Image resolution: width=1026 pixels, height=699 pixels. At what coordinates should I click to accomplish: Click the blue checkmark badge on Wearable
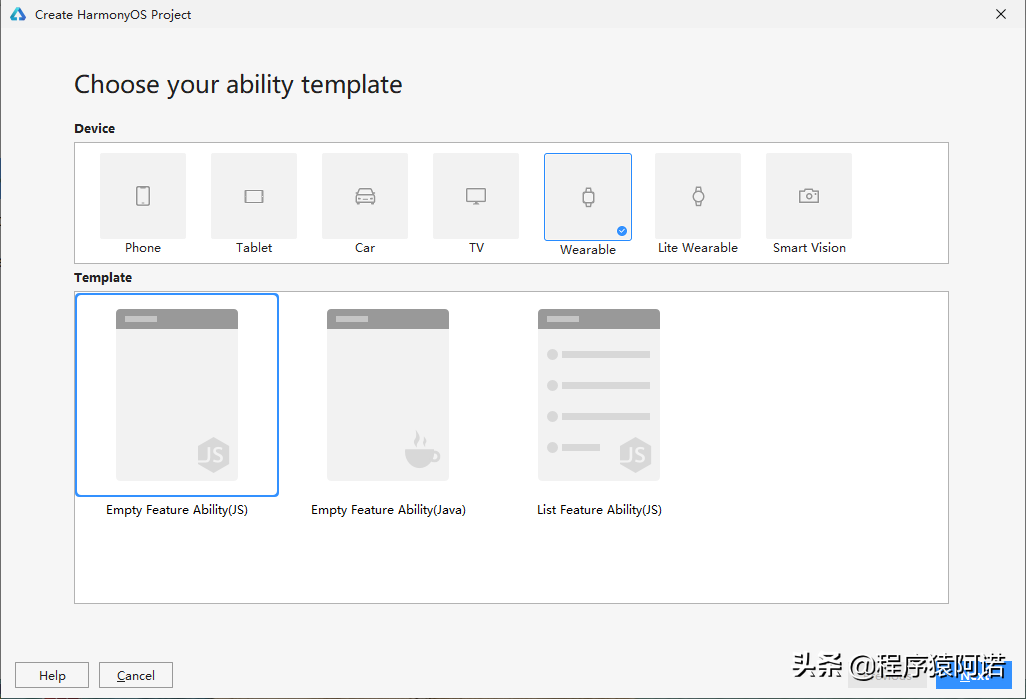pos(622,230)
